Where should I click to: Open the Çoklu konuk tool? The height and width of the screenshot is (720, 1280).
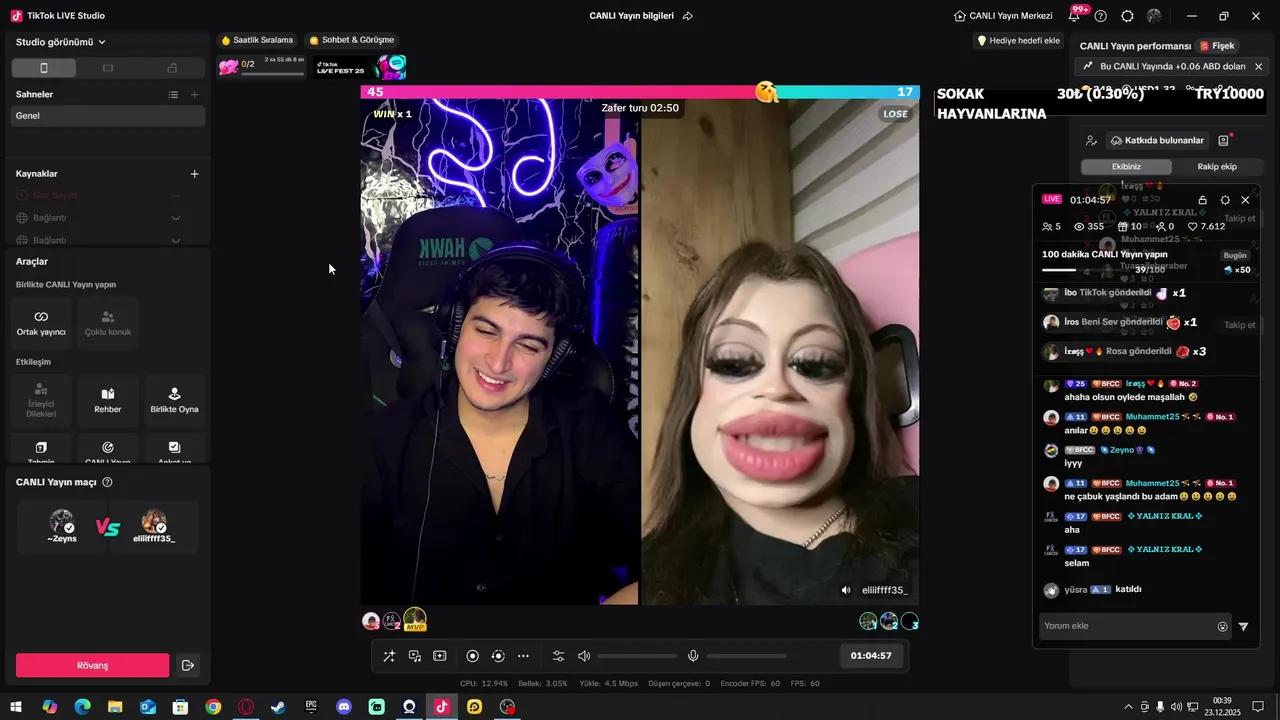pyautogui.click(x=108, y=323)
